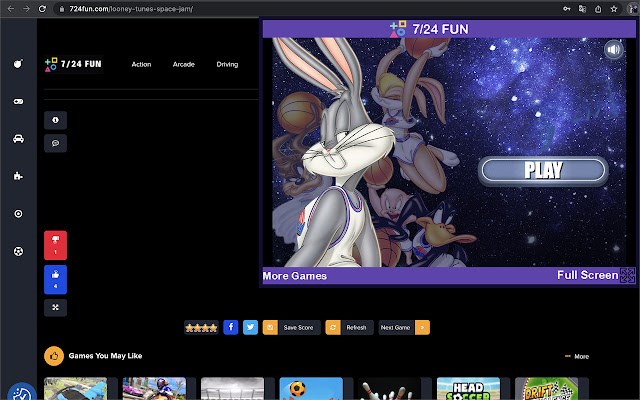Open the Action menu item
This screenshot has width=640, height=400.
(x=141, y=64)
